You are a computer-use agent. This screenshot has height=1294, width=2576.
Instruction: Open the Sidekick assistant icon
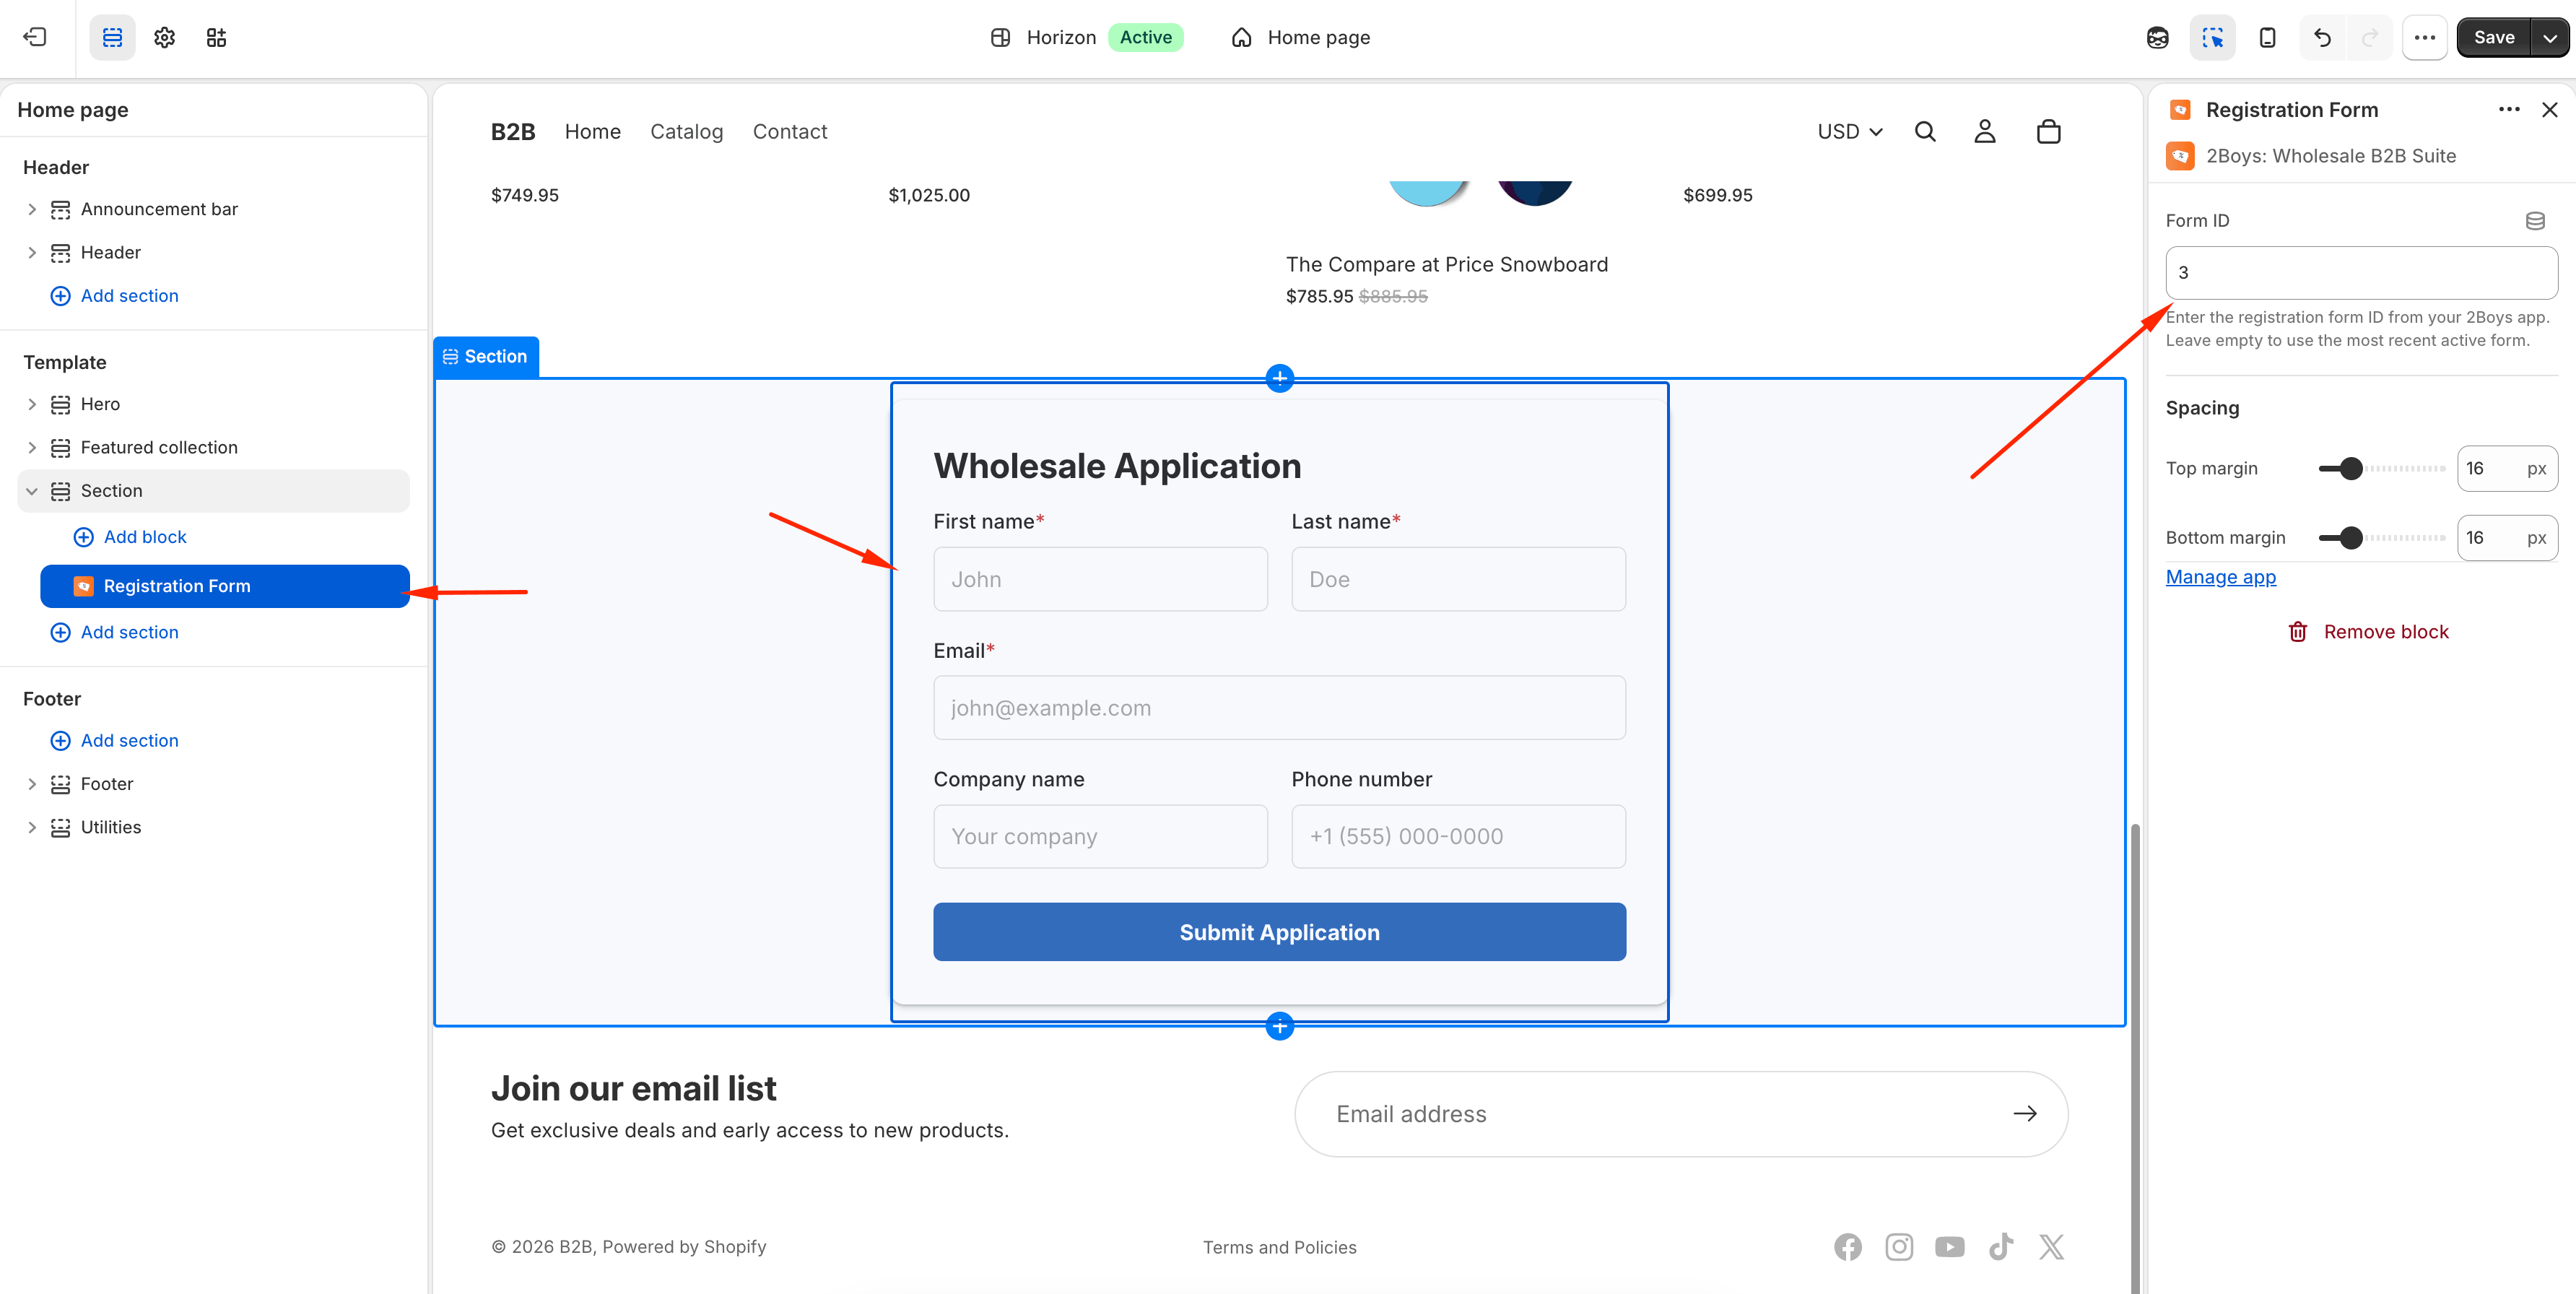tap(2157, 37)
